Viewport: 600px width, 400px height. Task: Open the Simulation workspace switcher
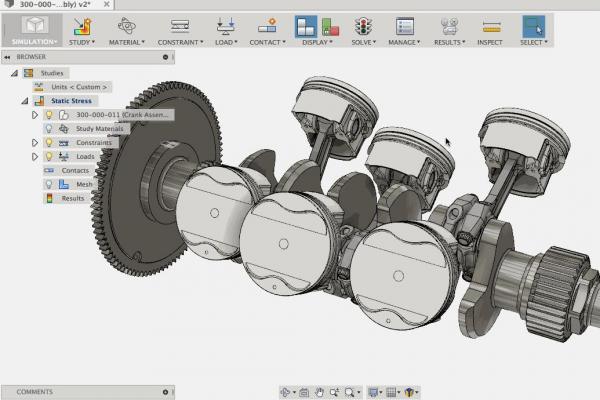[x=34, y=27]
